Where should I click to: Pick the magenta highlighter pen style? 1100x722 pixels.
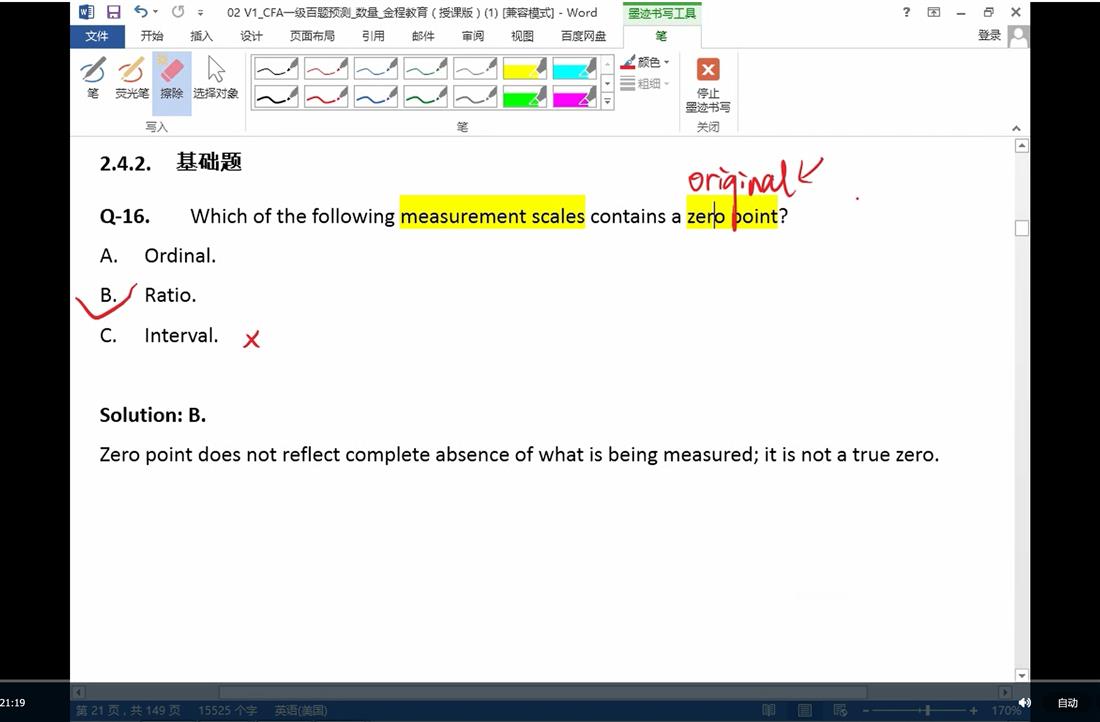click(574, 97)
